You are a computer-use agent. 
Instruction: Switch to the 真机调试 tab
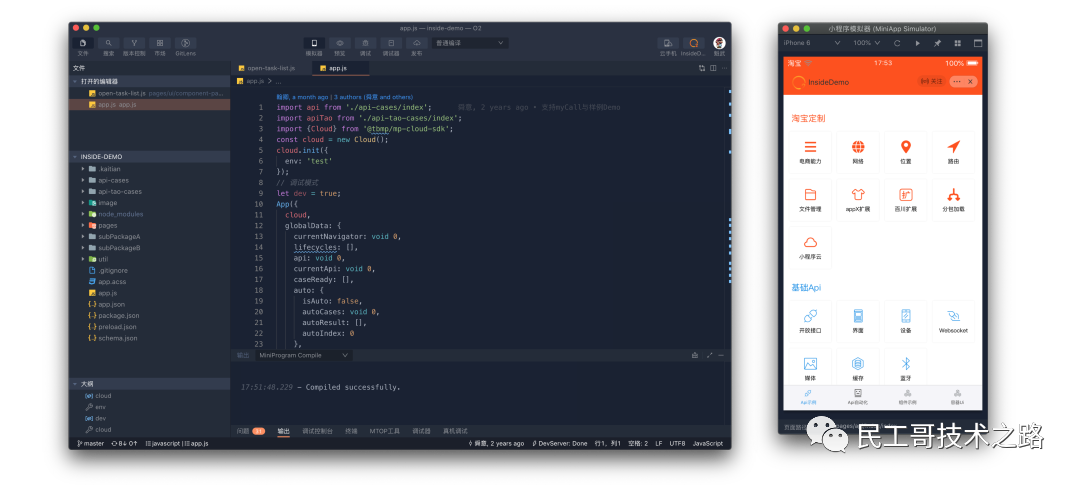point(455,431)
